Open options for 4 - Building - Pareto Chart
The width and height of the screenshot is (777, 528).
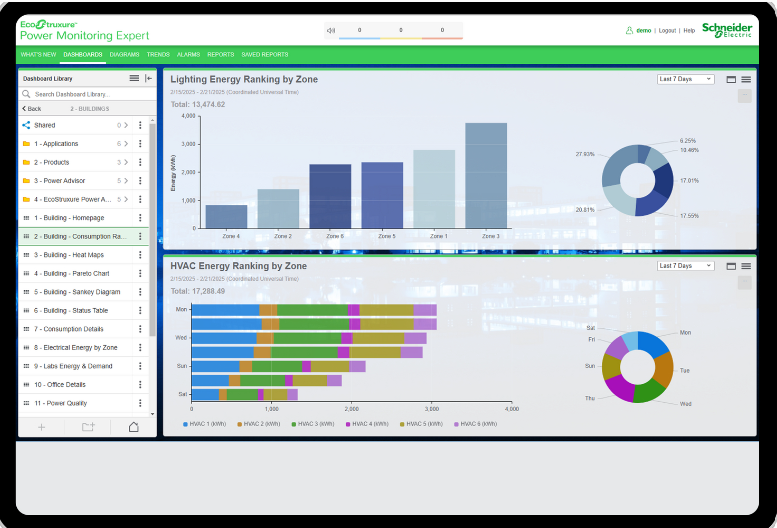tap(140, 273)
